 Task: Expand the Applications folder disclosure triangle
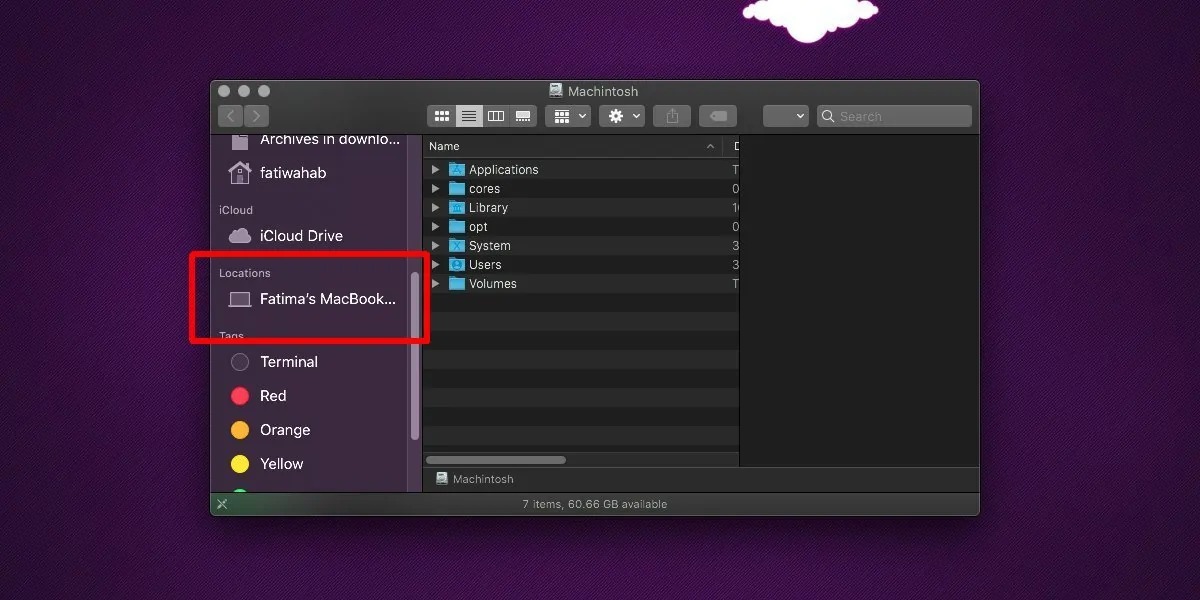pyautogui.click(x=435, y=170)
